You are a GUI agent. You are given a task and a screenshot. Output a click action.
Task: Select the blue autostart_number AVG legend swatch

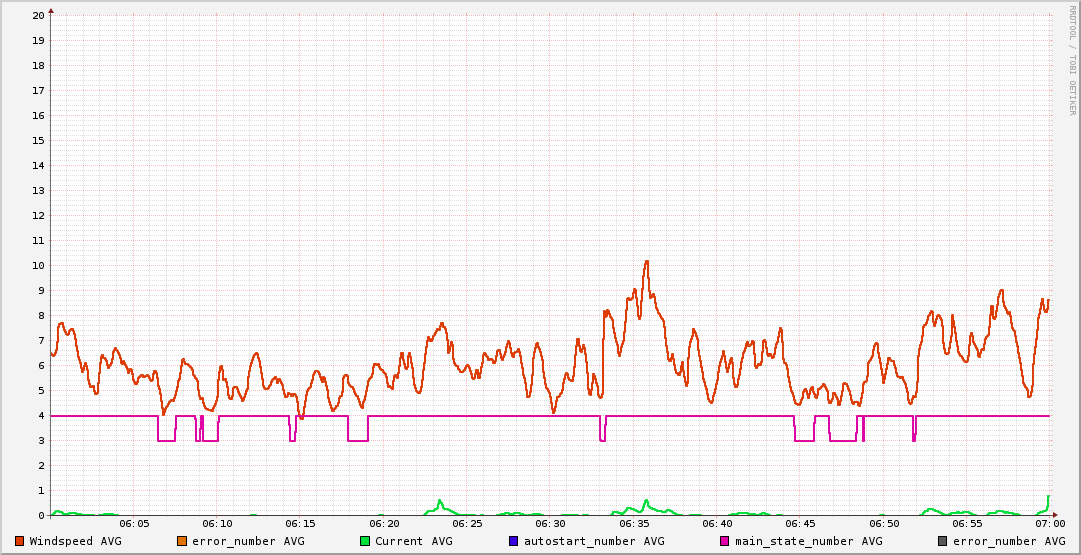(x=514, y=541)
